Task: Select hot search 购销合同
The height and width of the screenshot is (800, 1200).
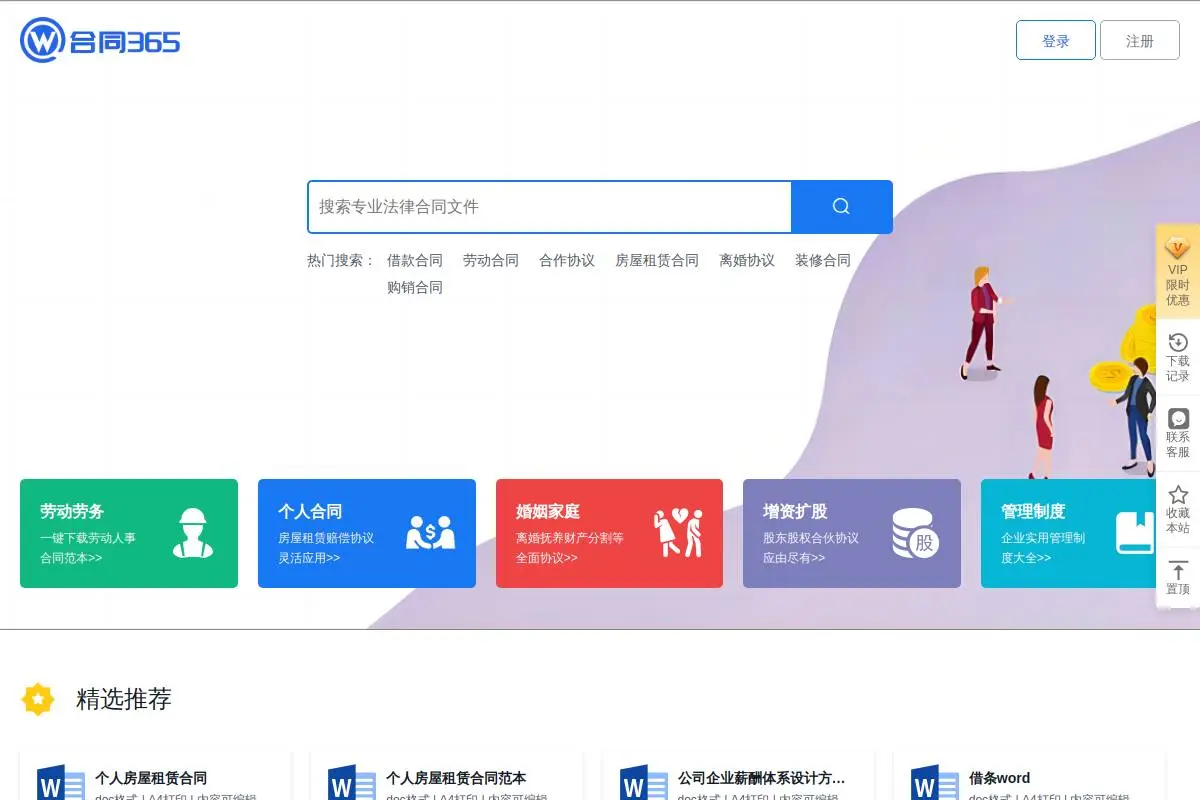Action: (415, 287)
